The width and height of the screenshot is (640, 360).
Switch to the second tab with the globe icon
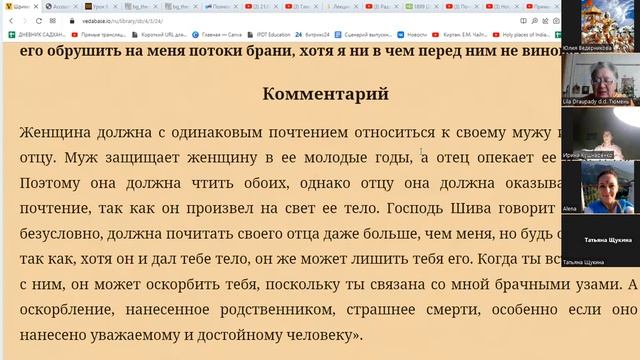point(61,7)
